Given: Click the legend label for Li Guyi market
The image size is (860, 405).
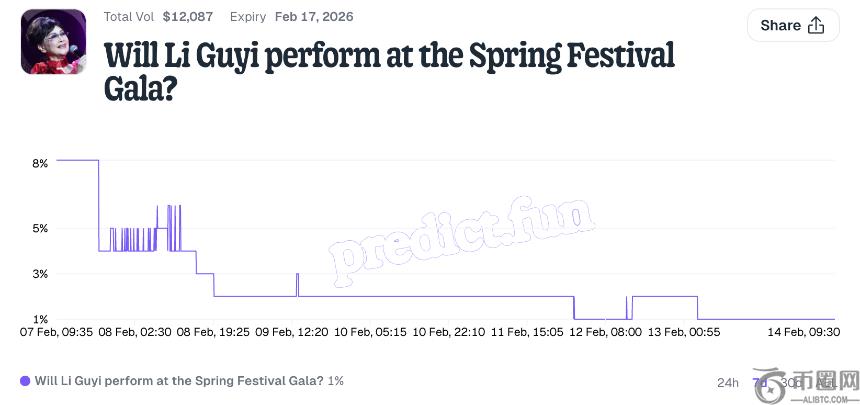Looking at the screenshot, I should pyautogui.click(x=179, y=381).
